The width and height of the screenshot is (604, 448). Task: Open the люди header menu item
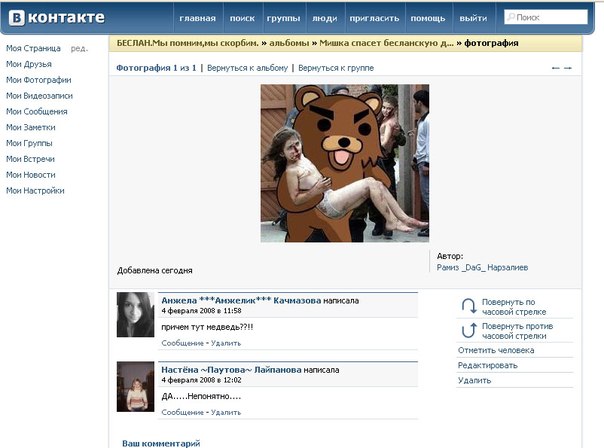pos(324,18)
